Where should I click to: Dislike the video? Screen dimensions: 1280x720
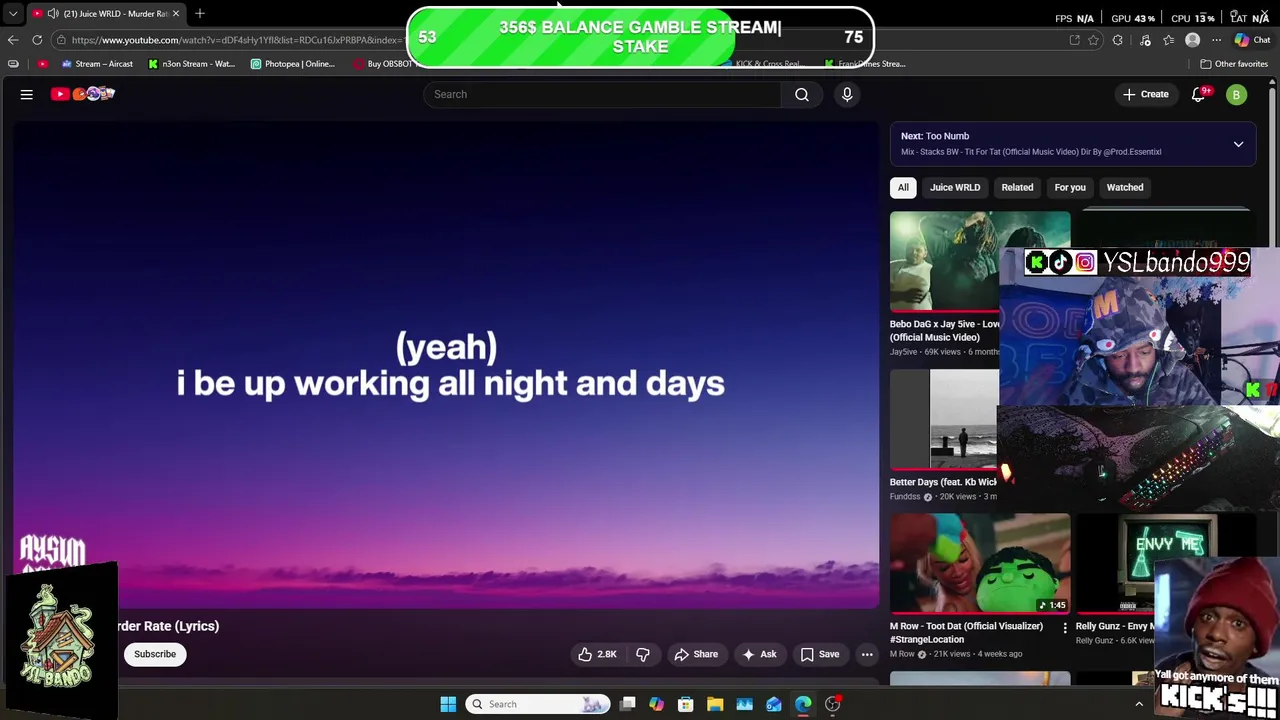(x=643, y=654)
